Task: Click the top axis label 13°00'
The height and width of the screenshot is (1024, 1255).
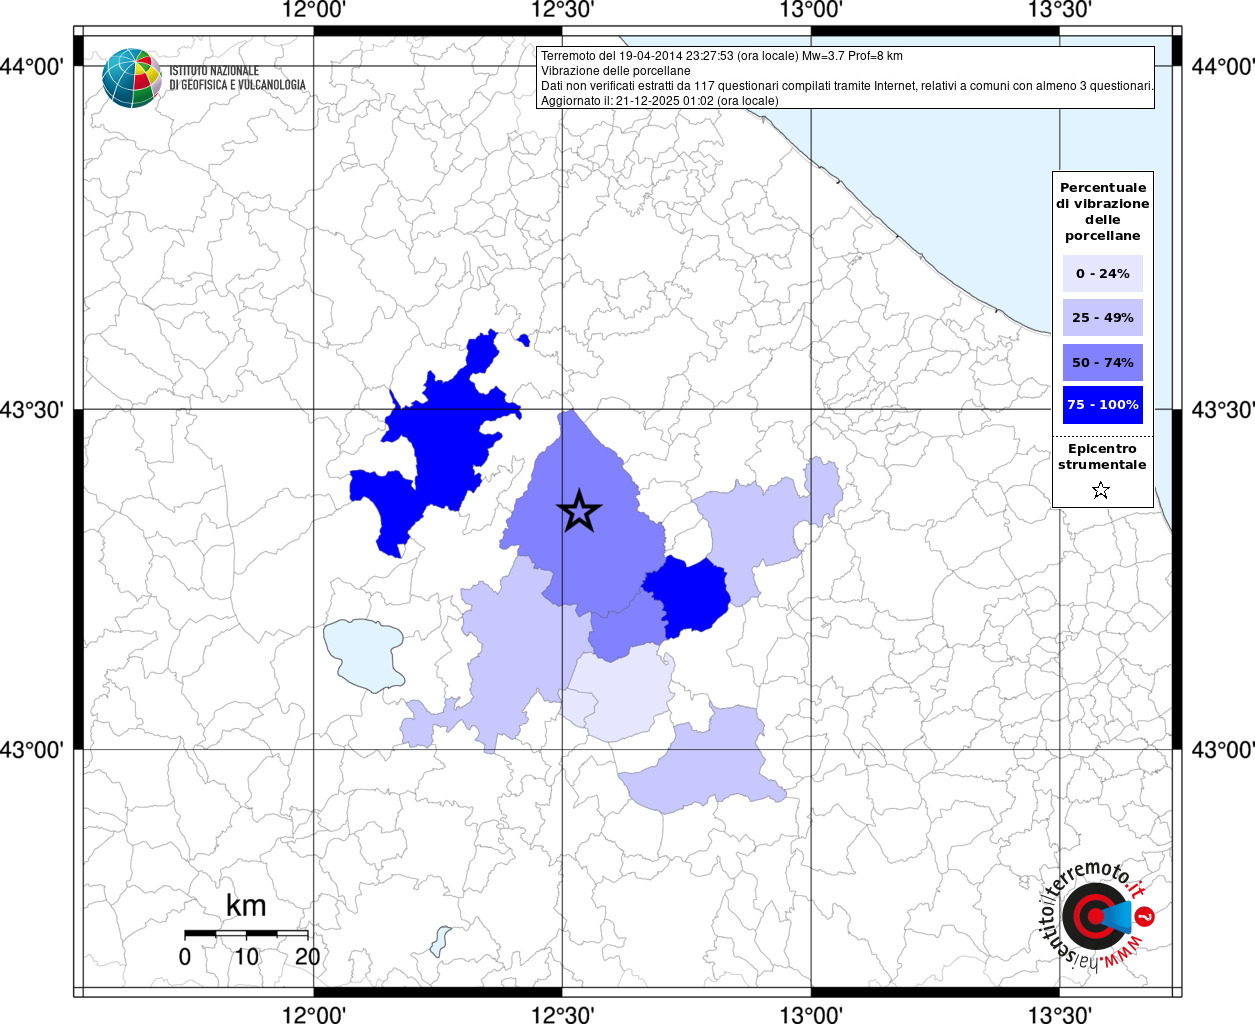Action: [x=811, y=10]
